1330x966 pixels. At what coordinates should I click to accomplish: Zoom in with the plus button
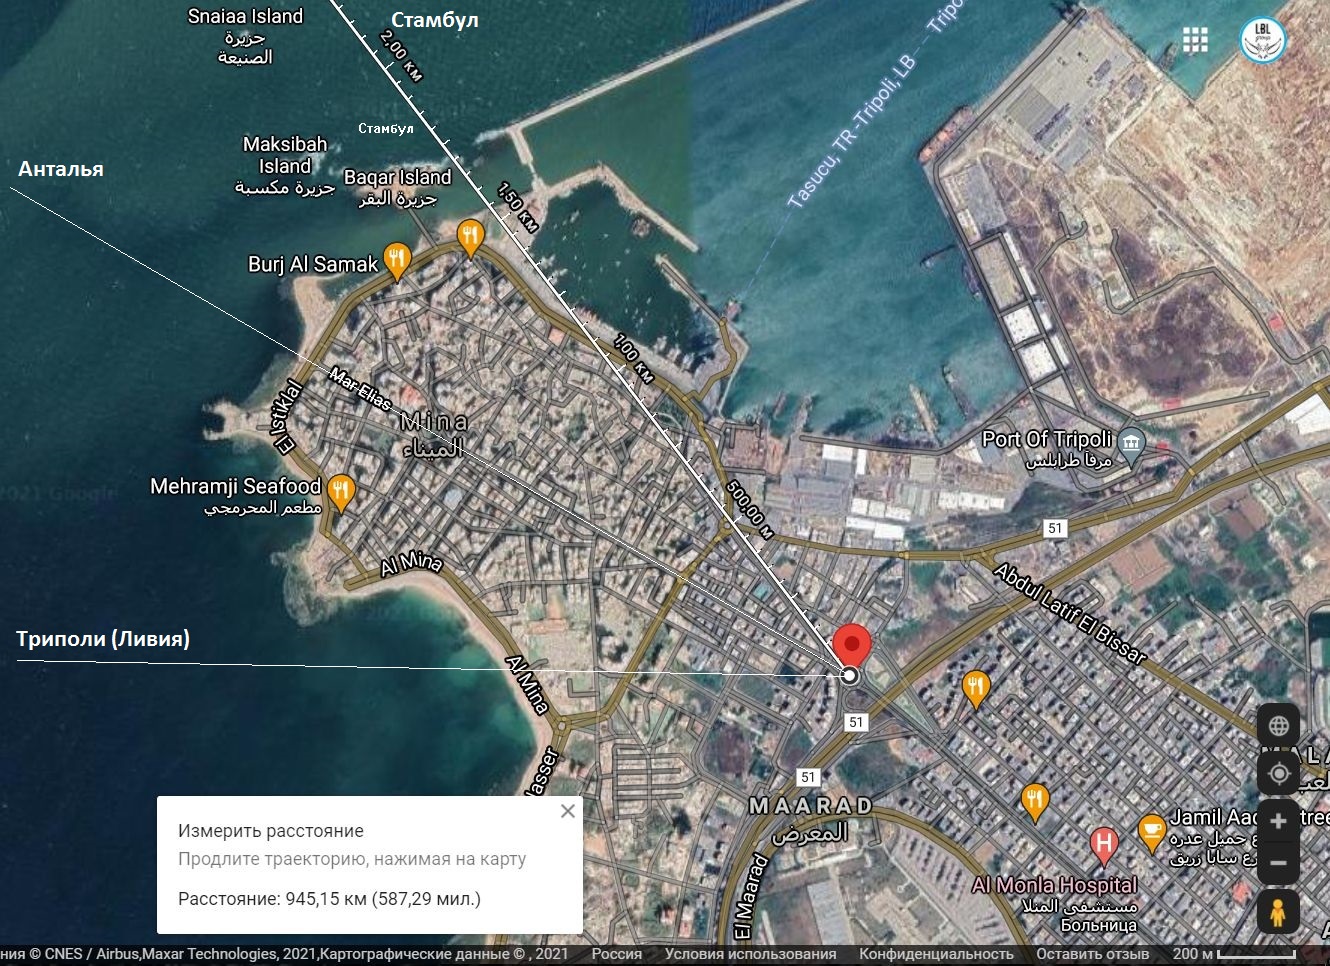click(1278, 821)
